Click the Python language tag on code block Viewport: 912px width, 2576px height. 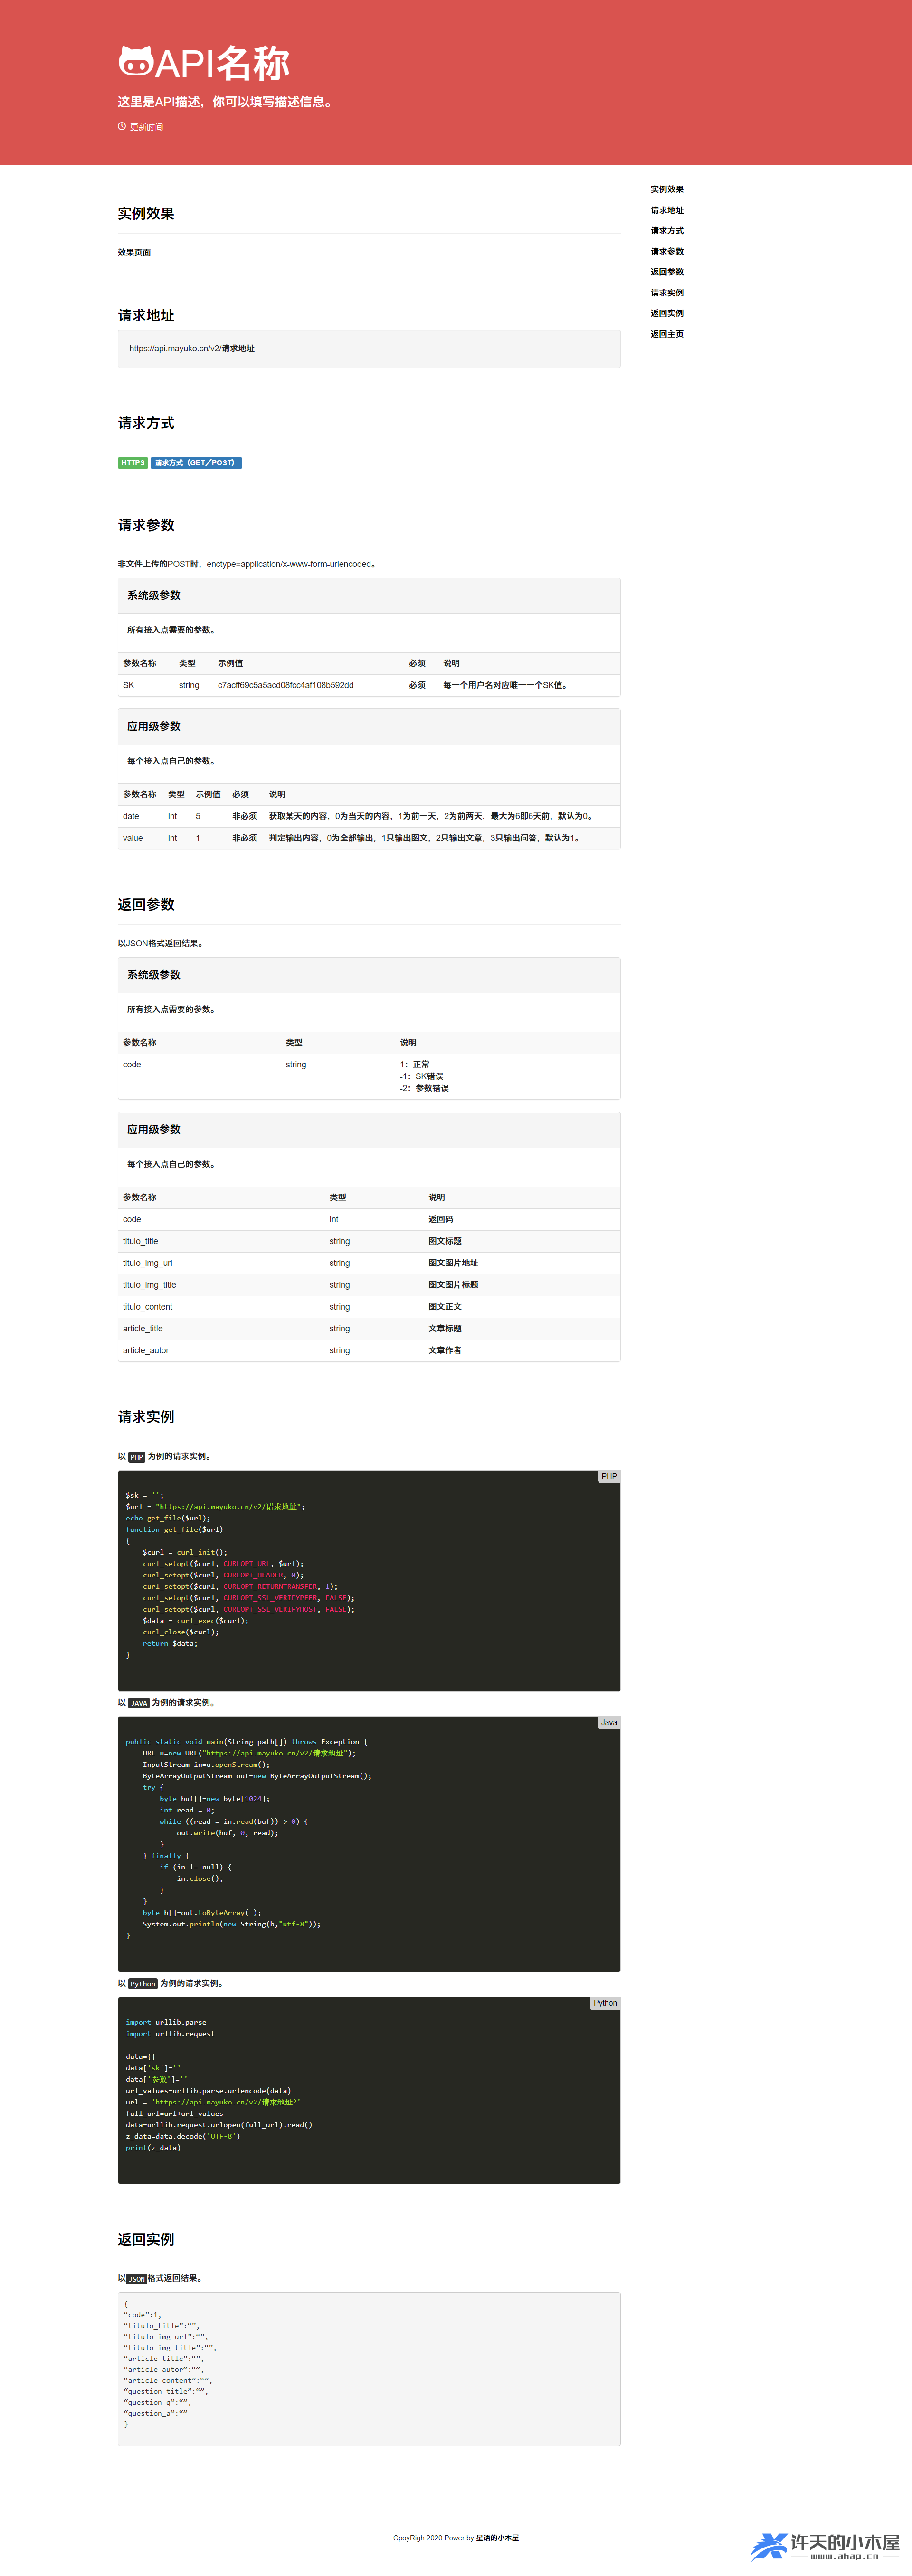click(605, 2003)
